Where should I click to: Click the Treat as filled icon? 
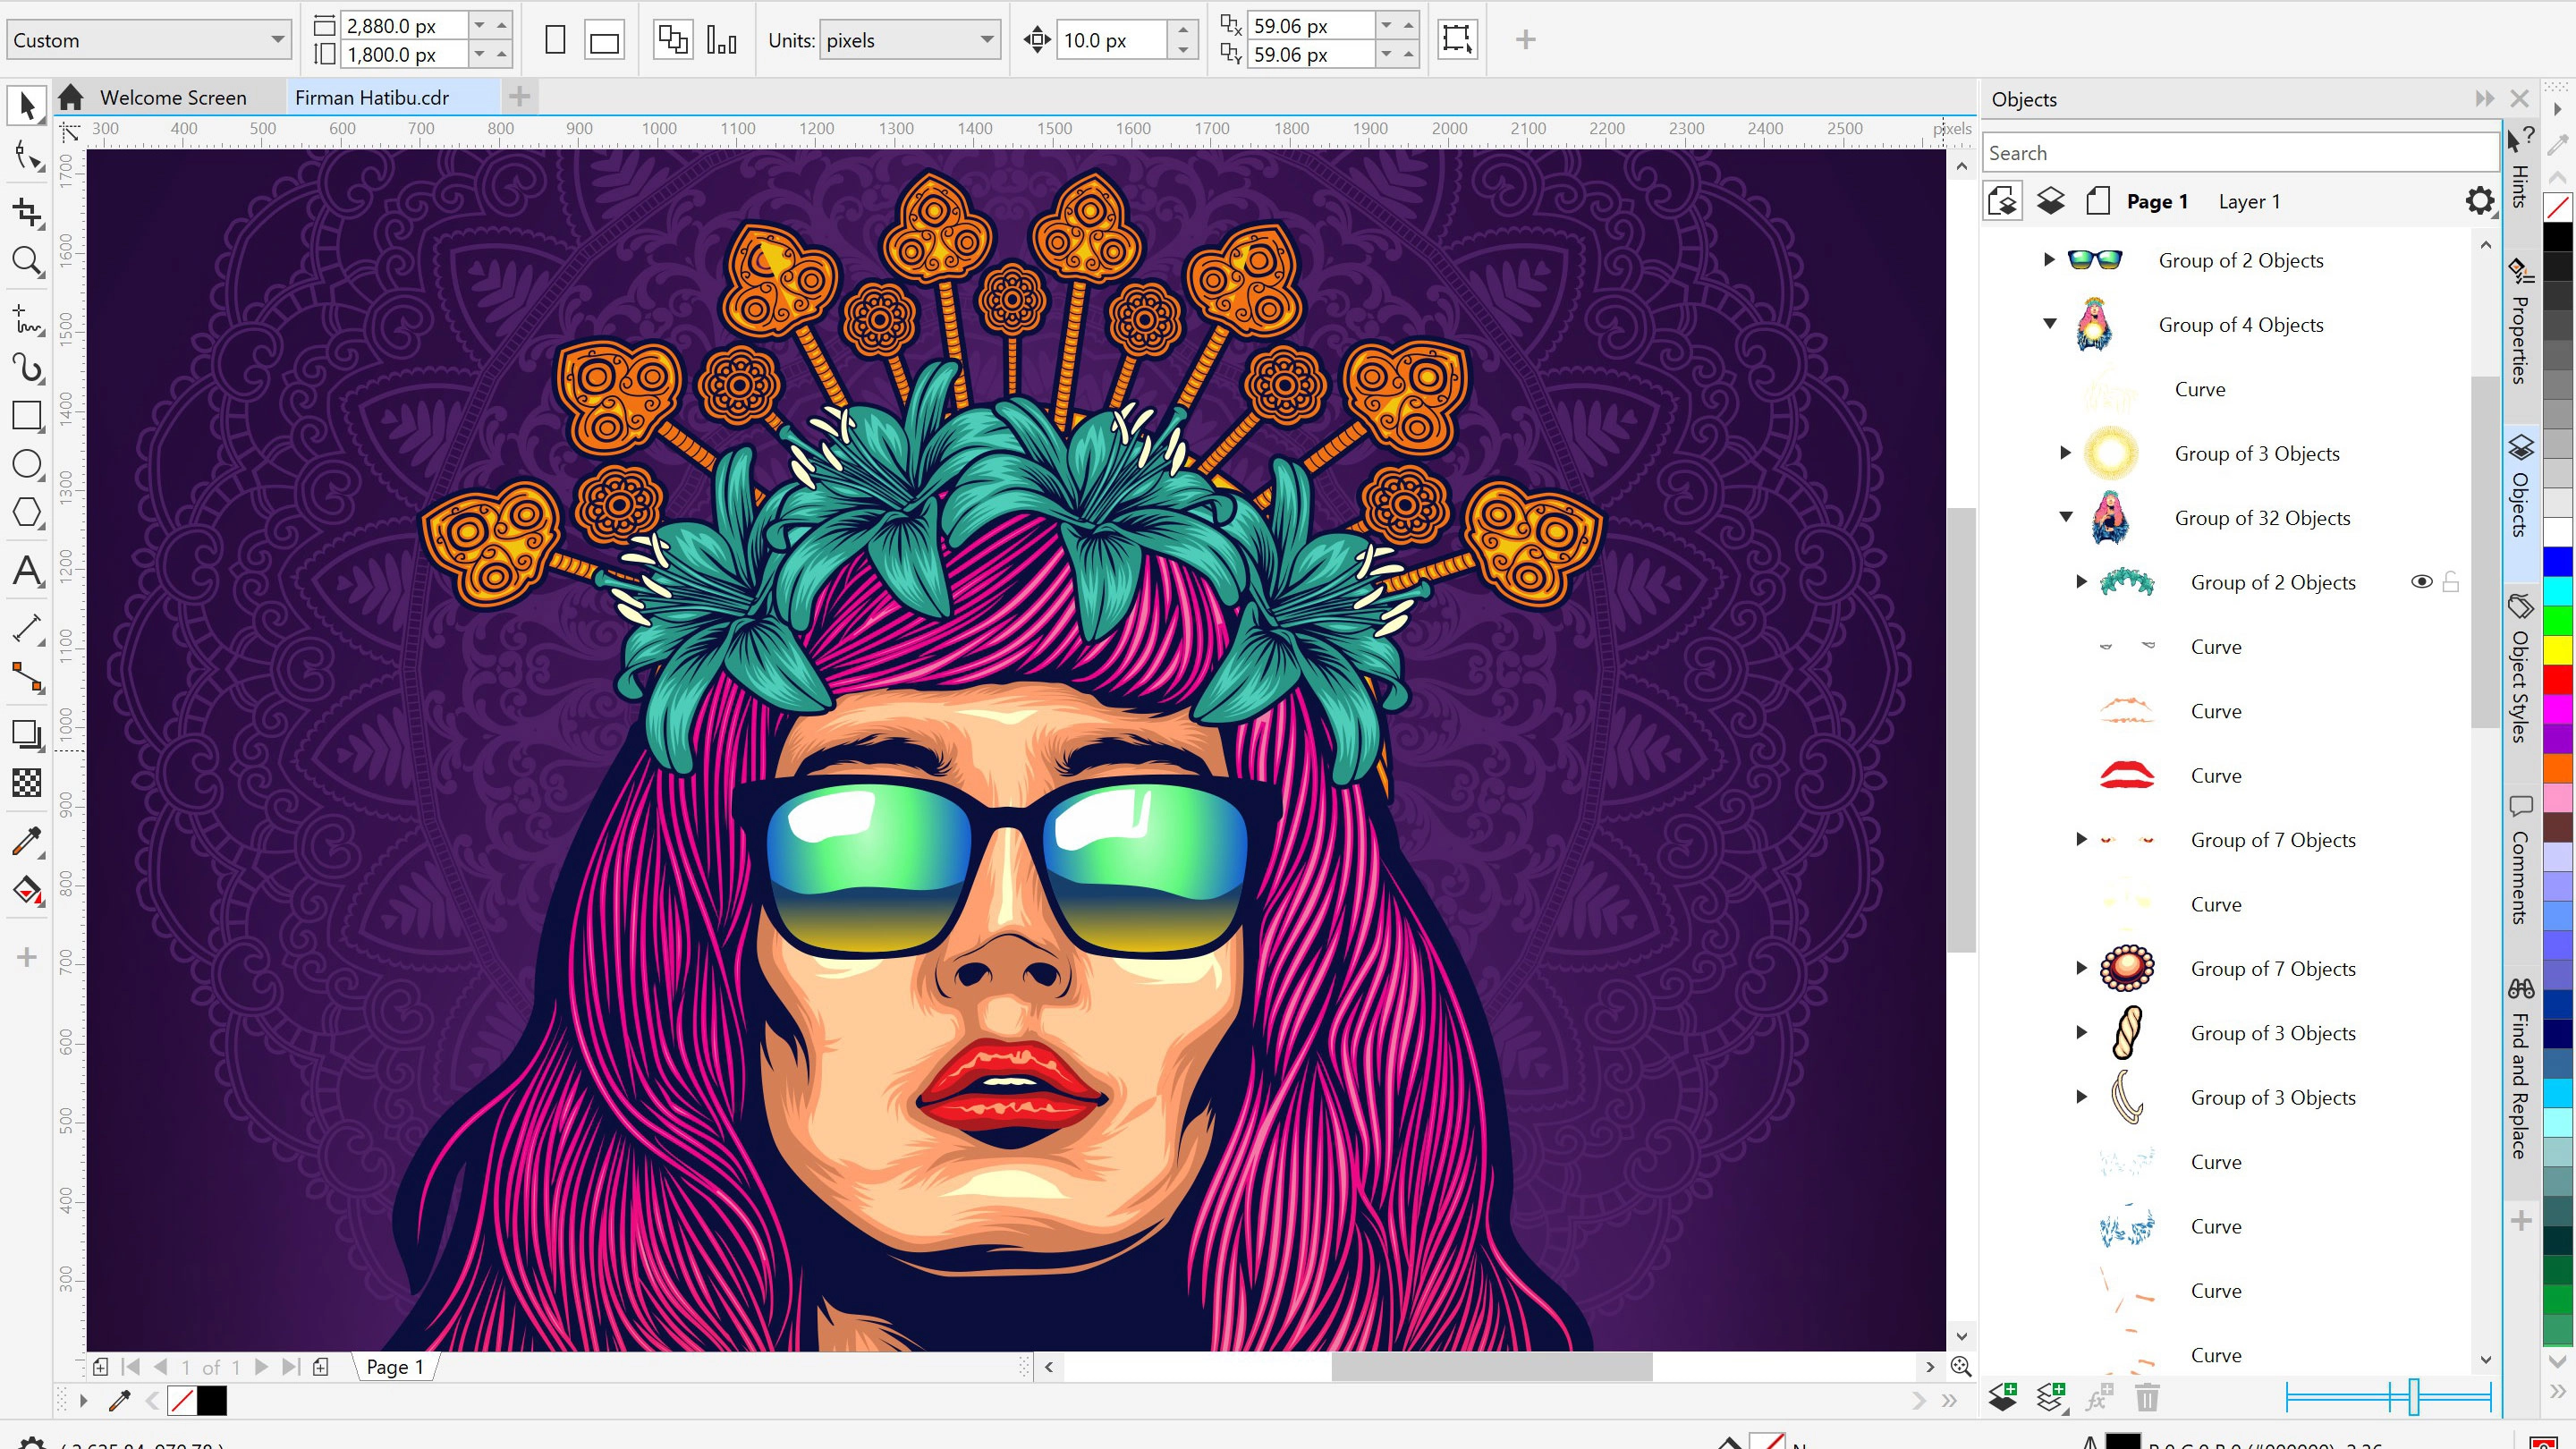tap(1457, 40)
